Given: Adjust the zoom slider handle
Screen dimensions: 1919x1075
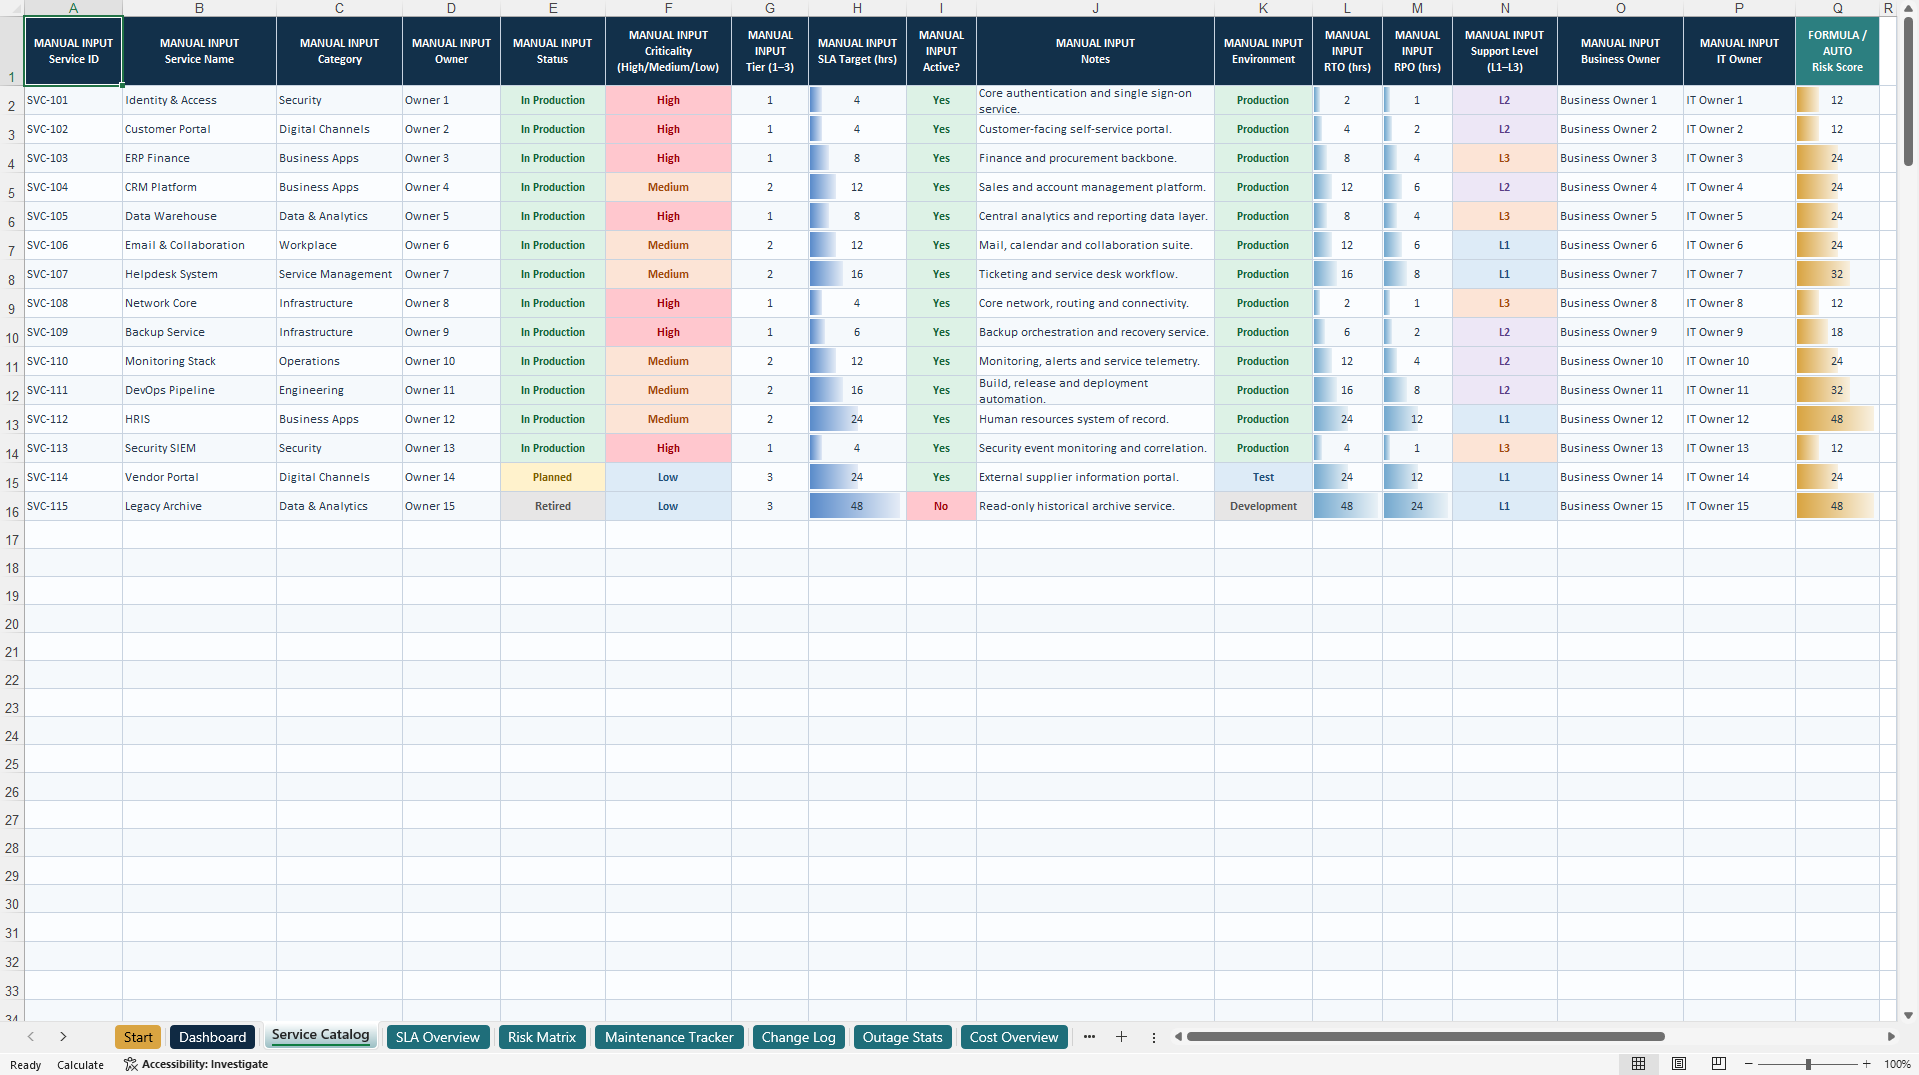Looking at the screenshot, I should [x=1808, y=1064].
